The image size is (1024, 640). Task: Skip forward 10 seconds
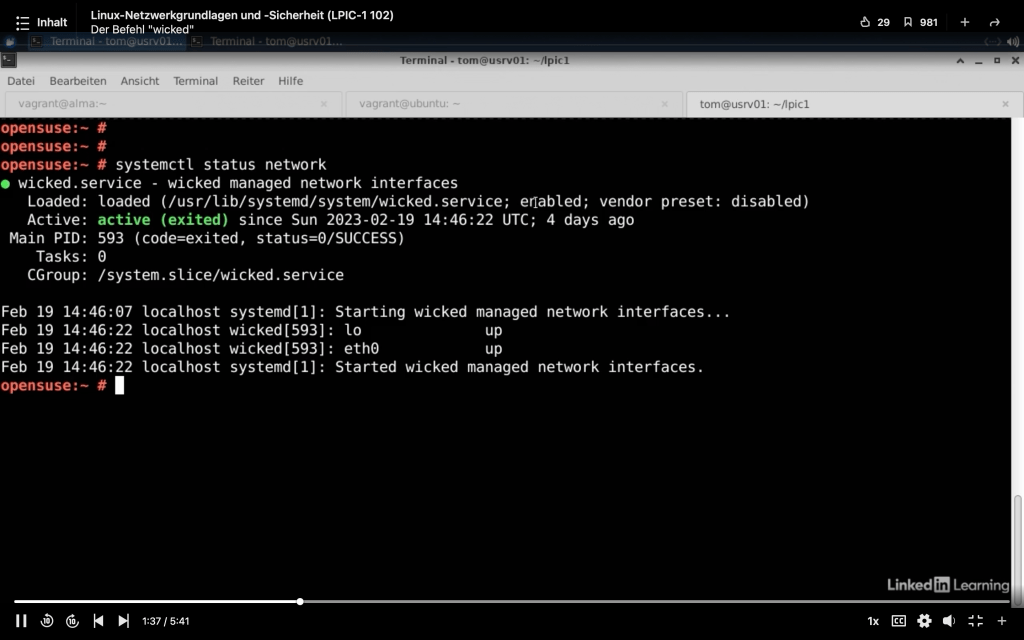pyautogui.click(x=72, y=621)
